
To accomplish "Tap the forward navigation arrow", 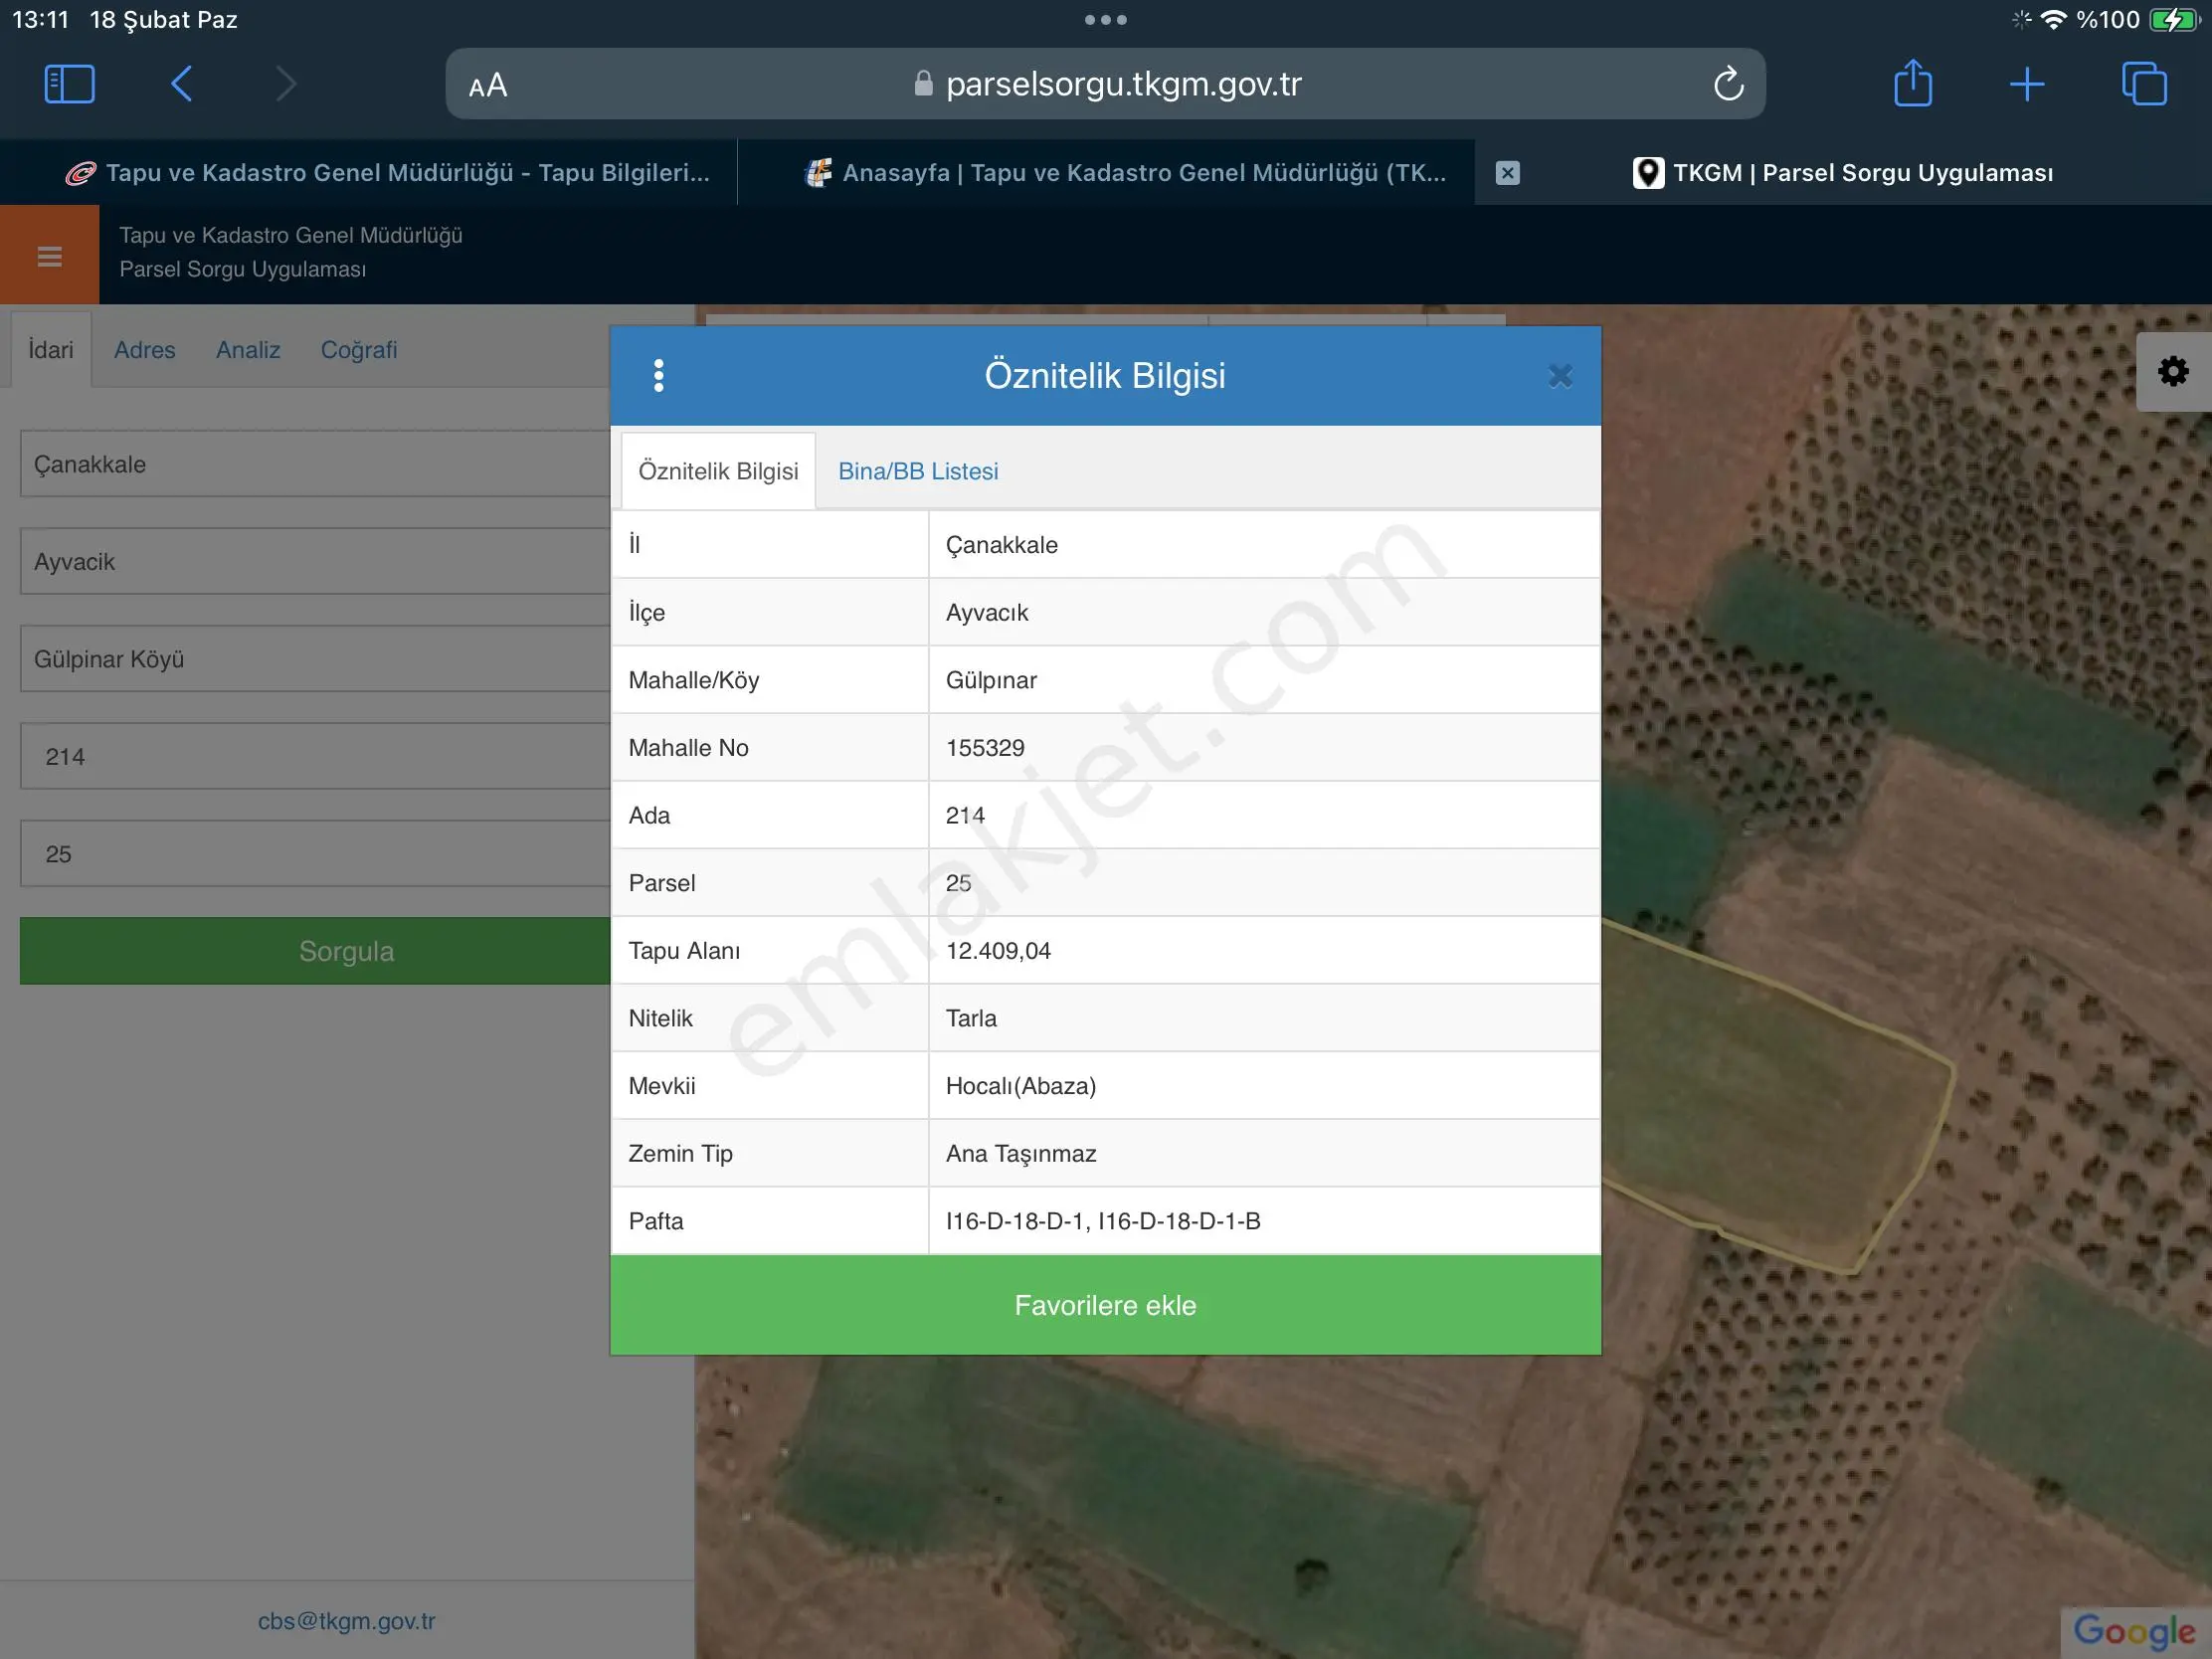I will click(x=286, y=84).
